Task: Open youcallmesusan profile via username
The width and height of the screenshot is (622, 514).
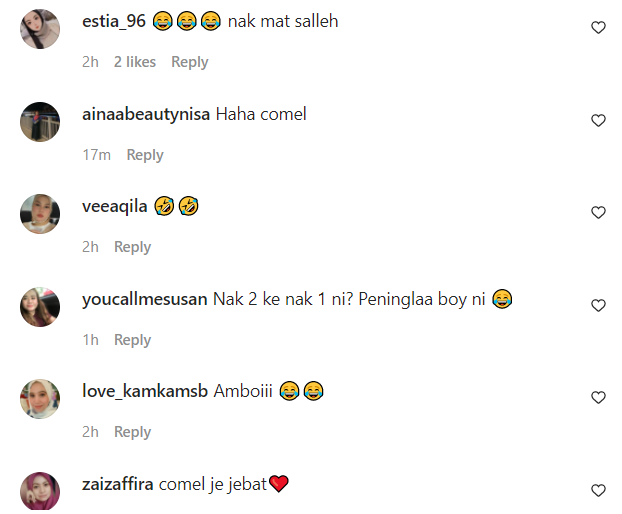Action: [x=144, y=299]
